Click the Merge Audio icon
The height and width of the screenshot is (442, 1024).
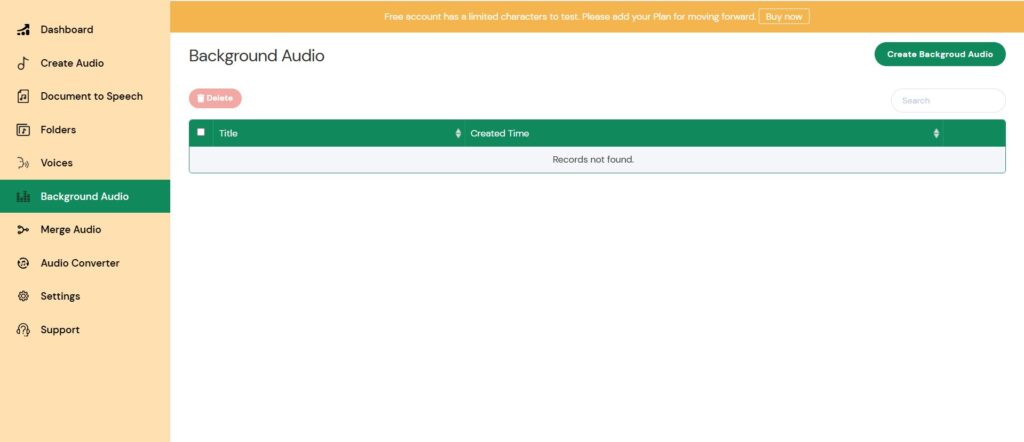pos(23,230)
